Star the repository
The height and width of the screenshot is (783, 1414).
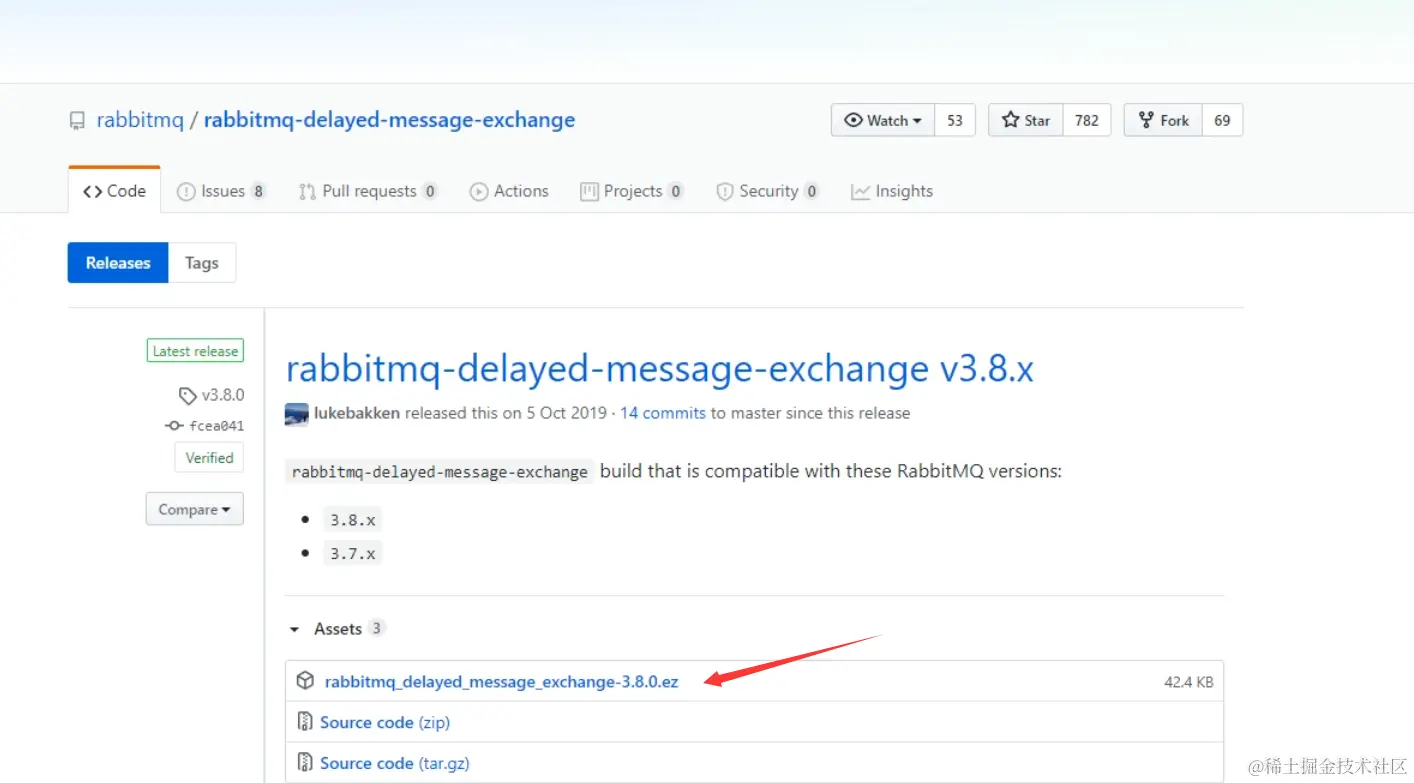1026,120
